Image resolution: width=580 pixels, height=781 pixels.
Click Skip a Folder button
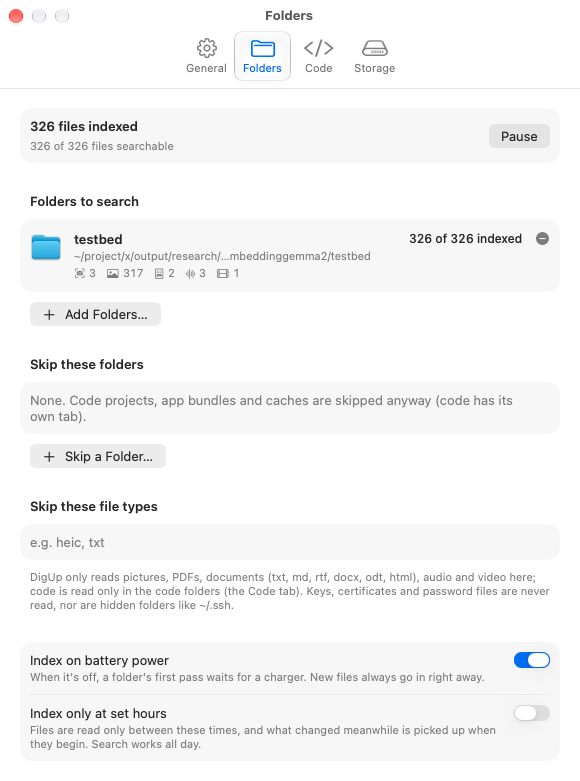pyautogui.click(x=98, y=456)
